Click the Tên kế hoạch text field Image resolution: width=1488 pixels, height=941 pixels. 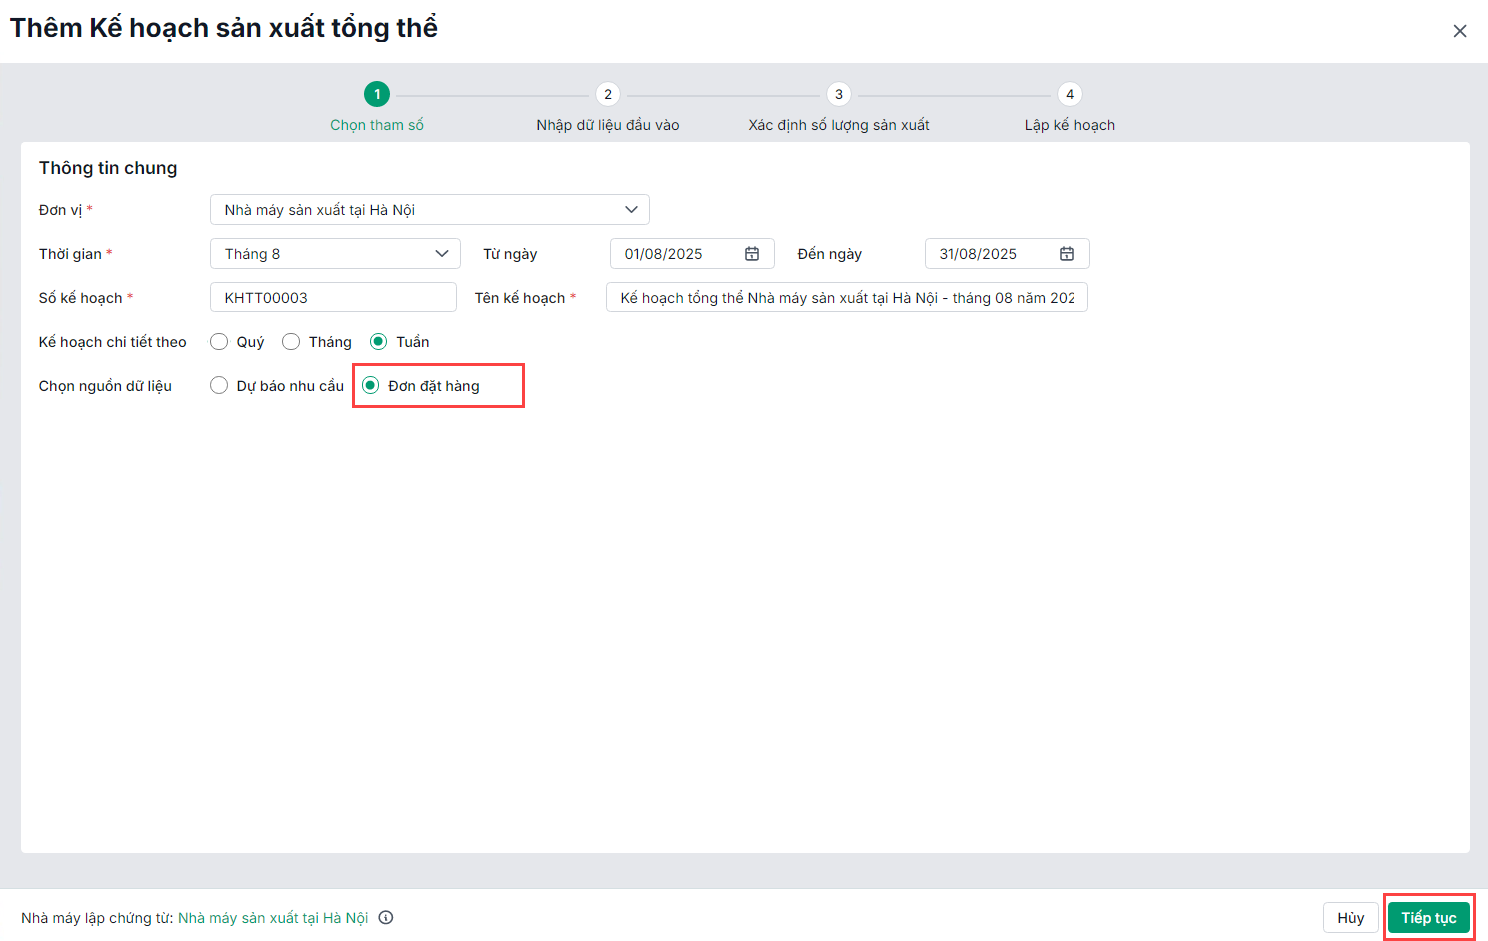pyautogui.click(x=846, y=298)
